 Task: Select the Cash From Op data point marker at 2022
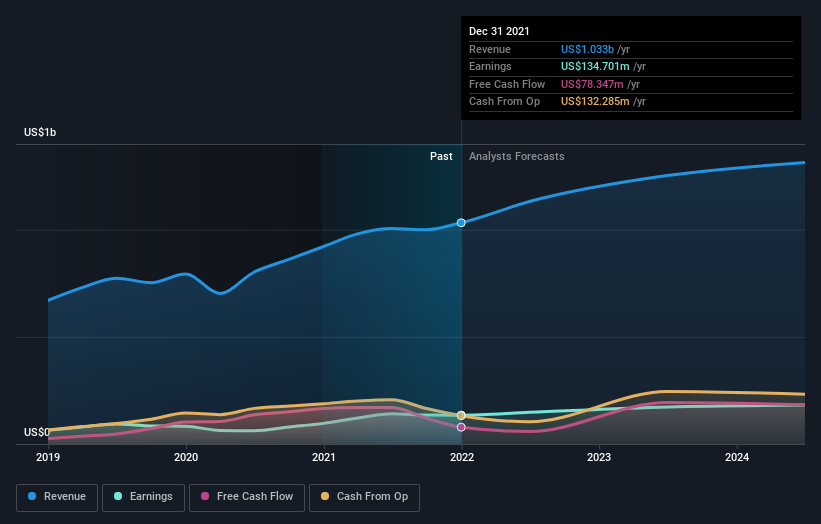(461, 416)
